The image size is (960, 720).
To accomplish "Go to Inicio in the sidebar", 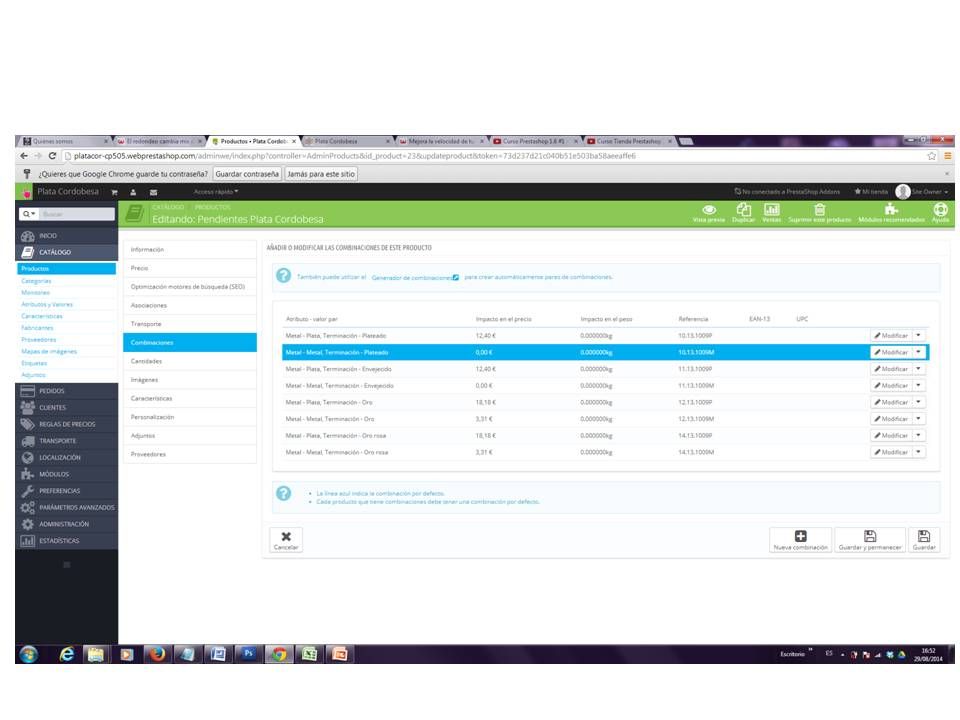I will coord(66,236).
